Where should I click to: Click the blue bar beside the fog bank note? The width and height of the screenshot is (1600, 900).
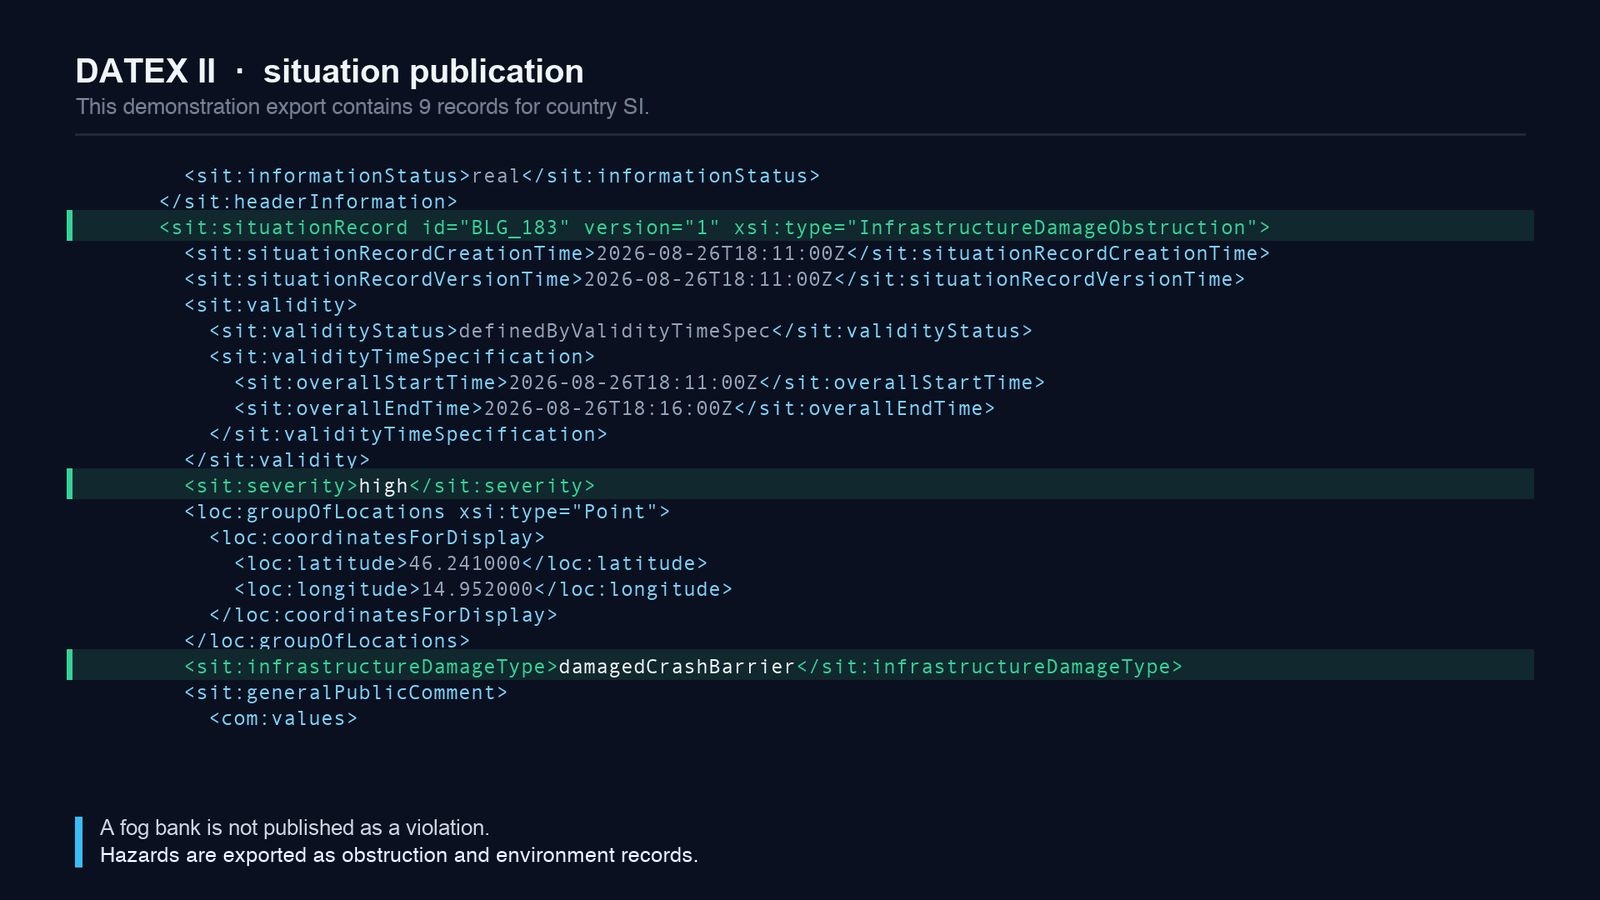[79, 842]
